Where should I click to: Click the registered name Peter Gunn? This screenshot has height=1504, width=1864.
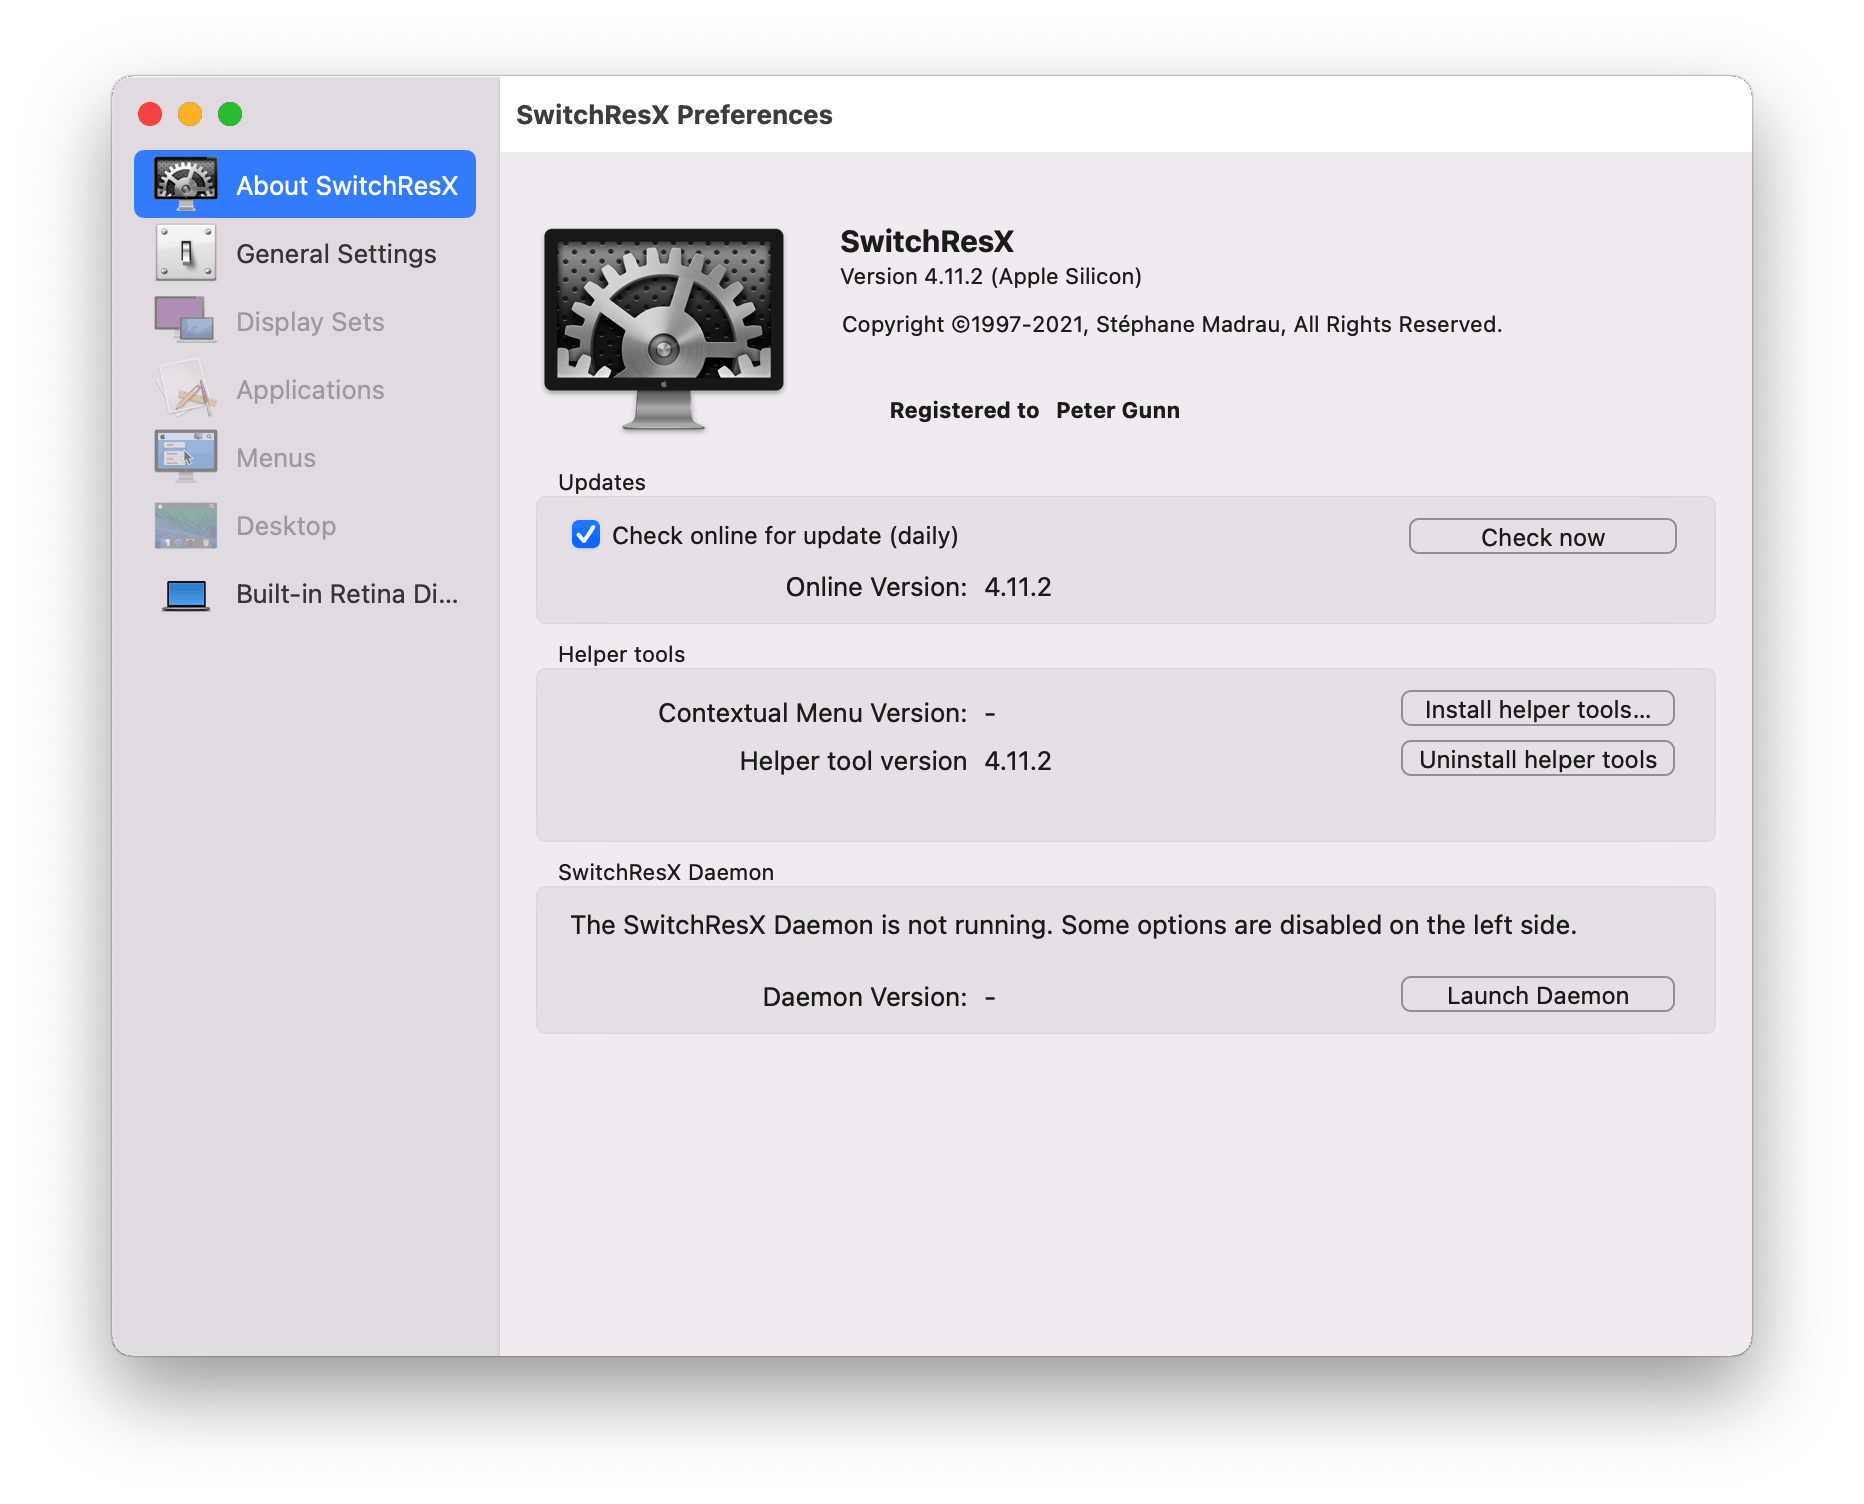1117,410
